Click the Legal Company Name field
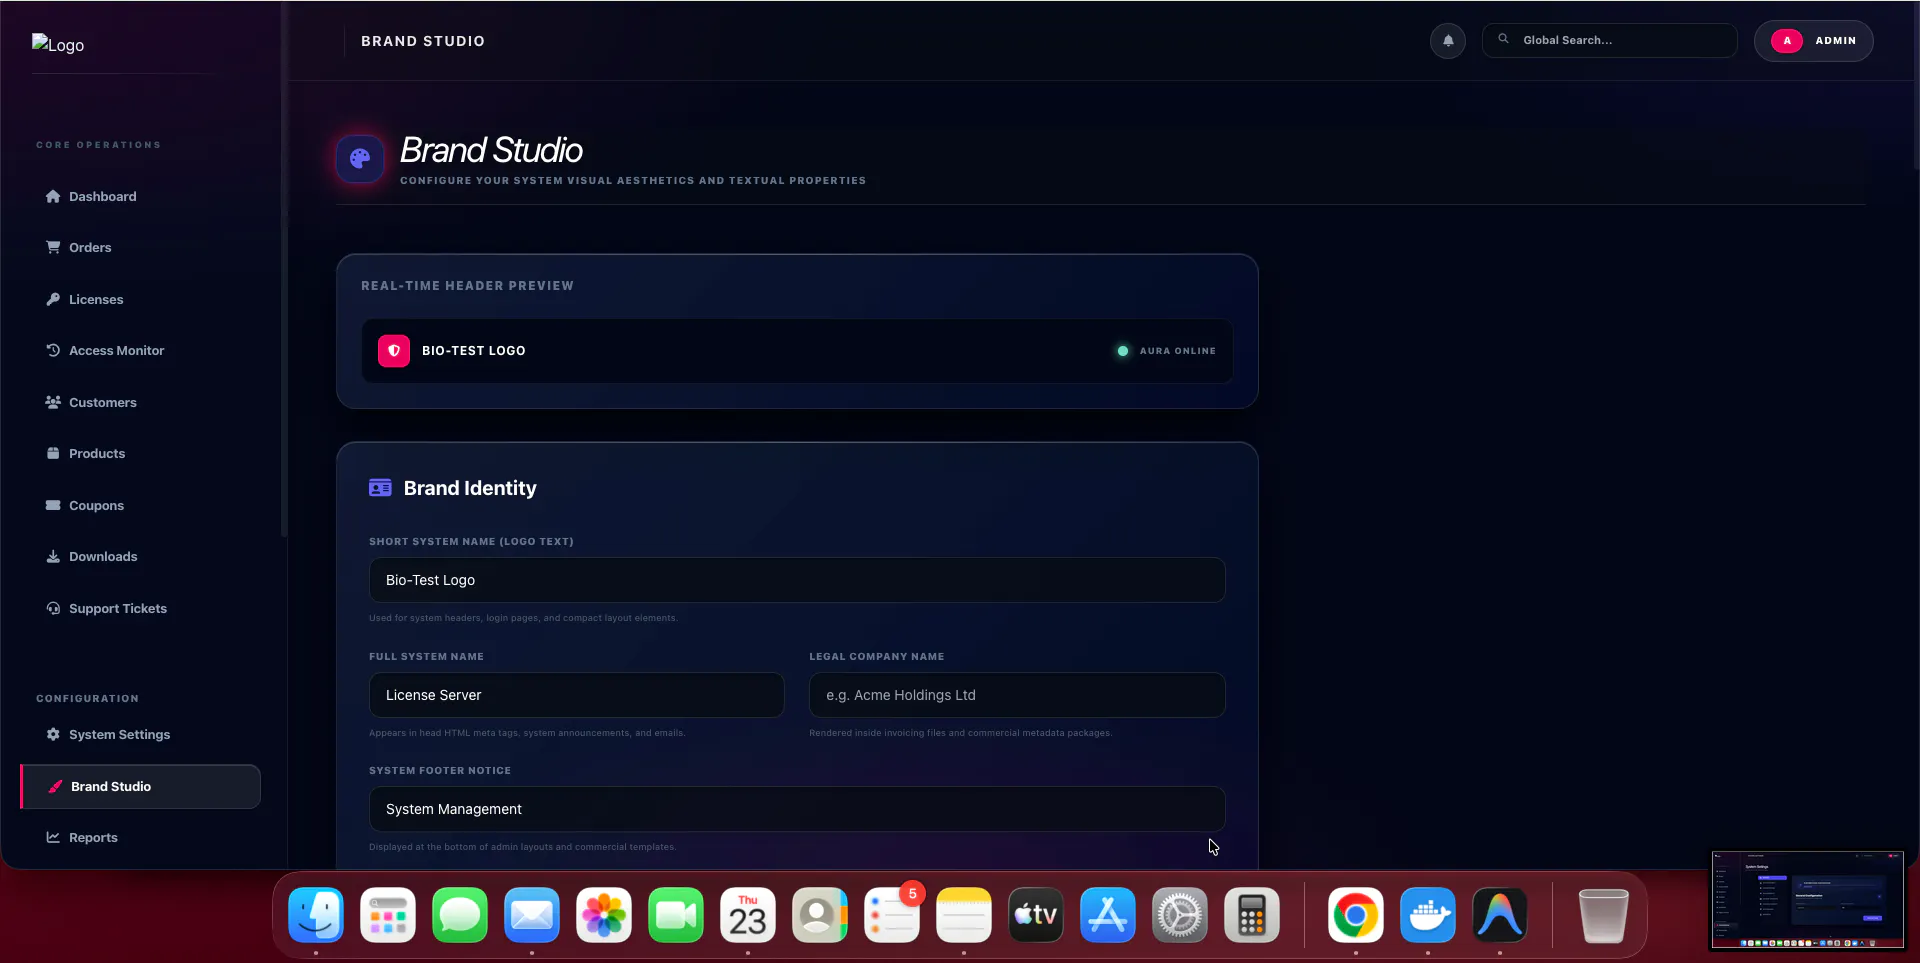The image size is (1920, 963). click(1017, 695)
